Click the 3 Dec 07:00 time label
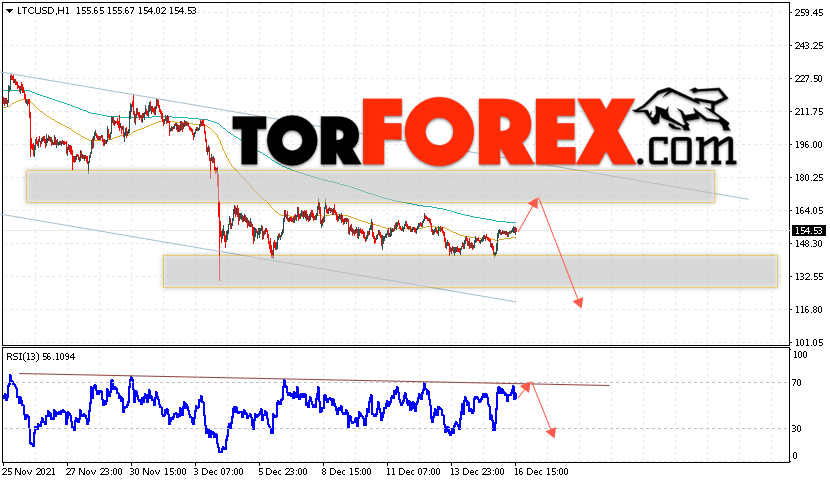This screenshot has width=830, height=483. (219, 471)
